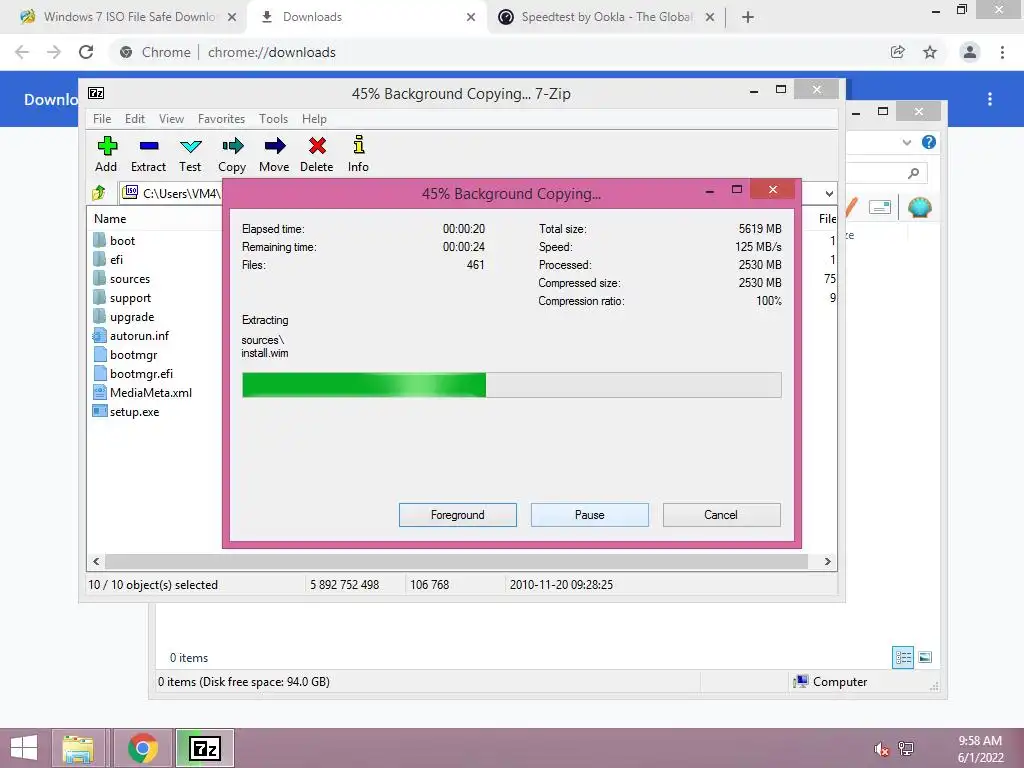Click the Chrome share page icon

pyautogui.click(x=898, y=52)
